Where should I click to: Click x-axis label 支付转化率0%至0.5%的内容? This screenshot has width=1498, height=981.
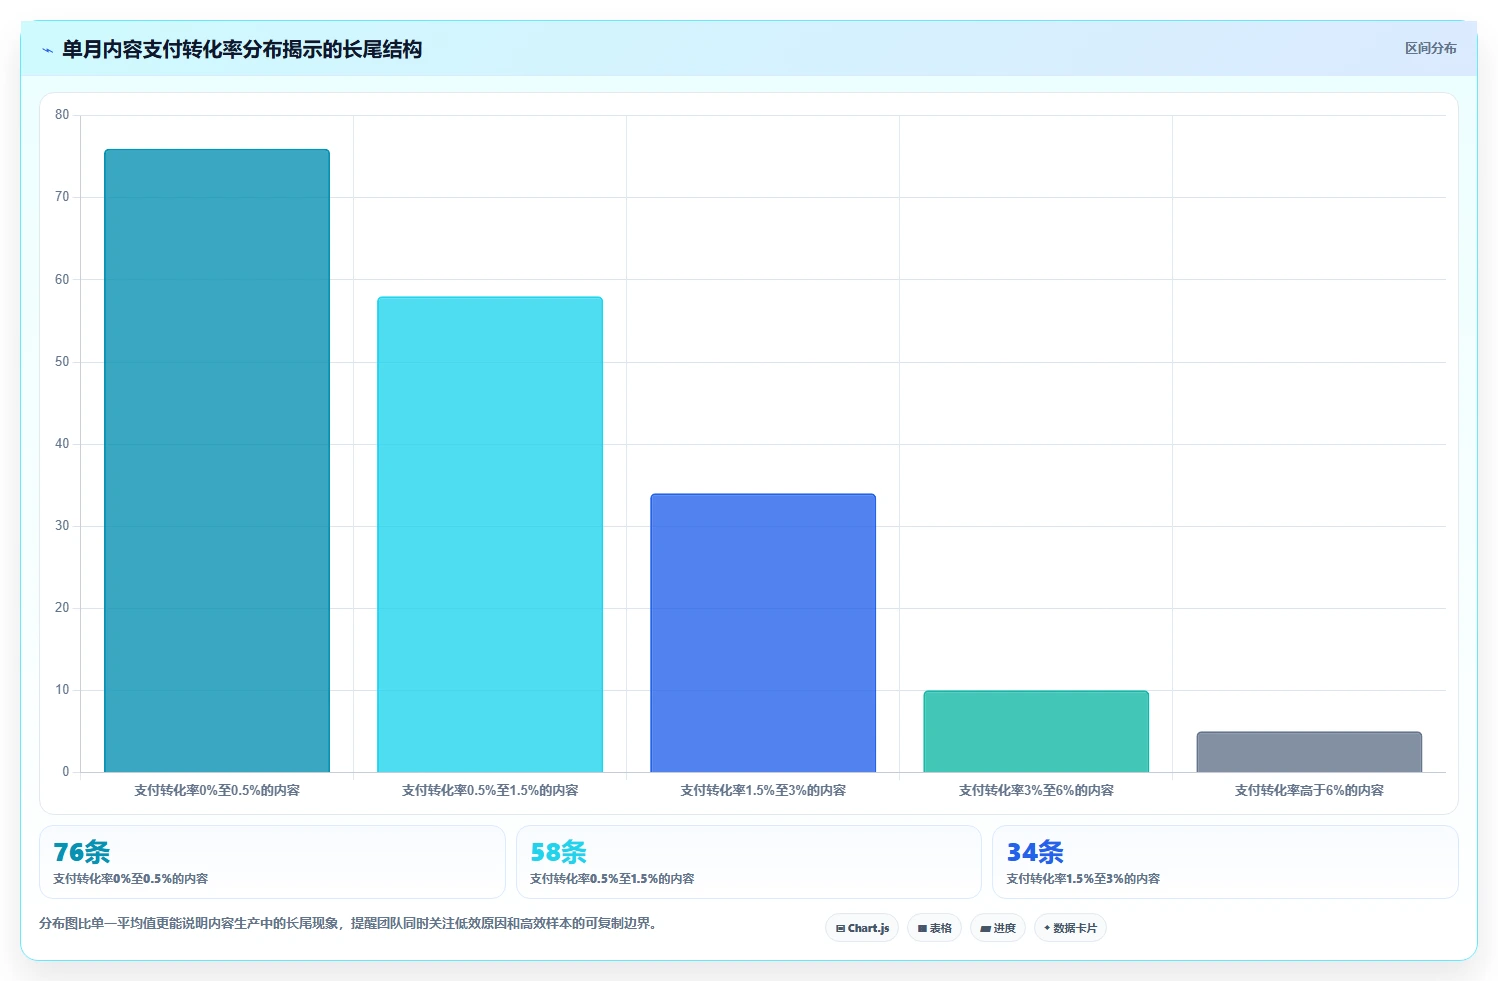(217, 790)
